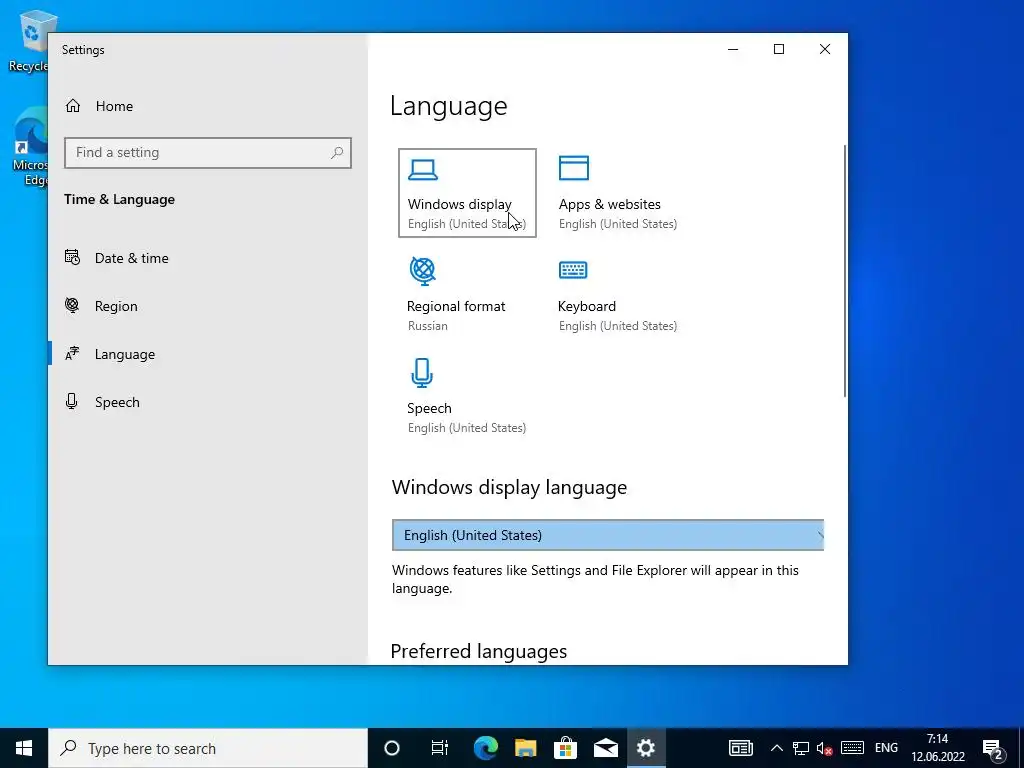The height and width of the screenshot is (768, 1024).
Task: Click the Home icon in Settings sidebar
Action: (72, 106)
